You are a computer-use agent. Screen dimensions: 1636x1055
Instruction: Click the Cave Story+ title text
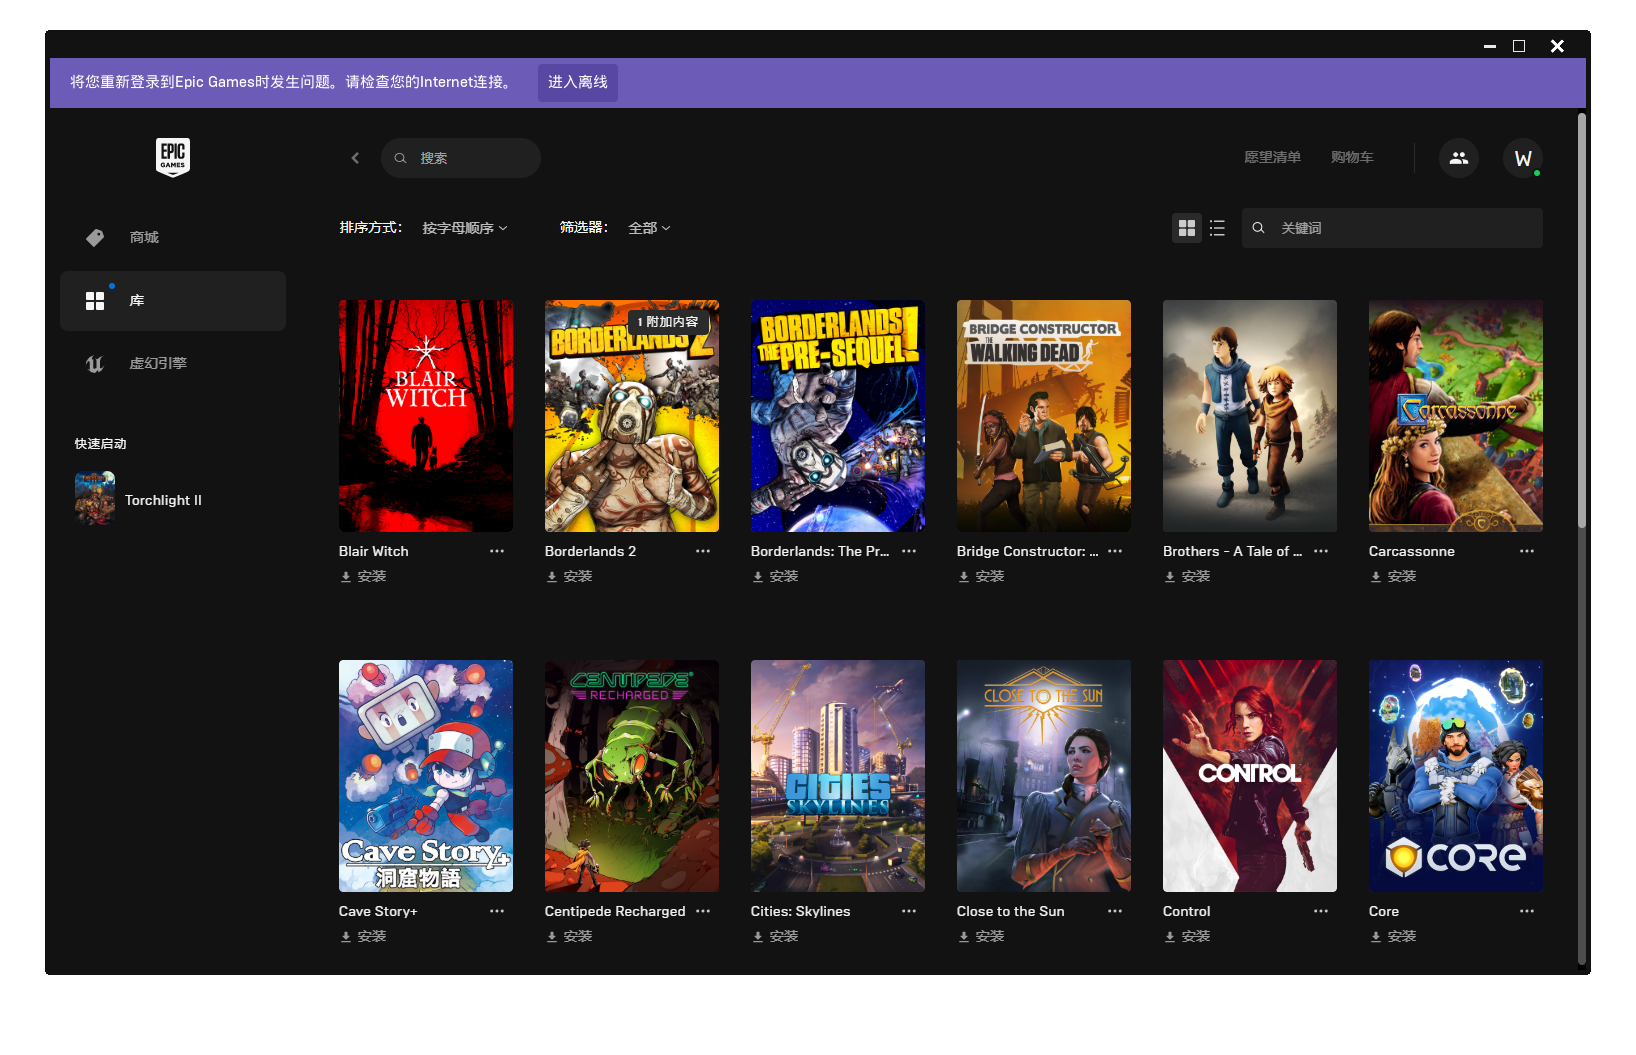point(378,911)
